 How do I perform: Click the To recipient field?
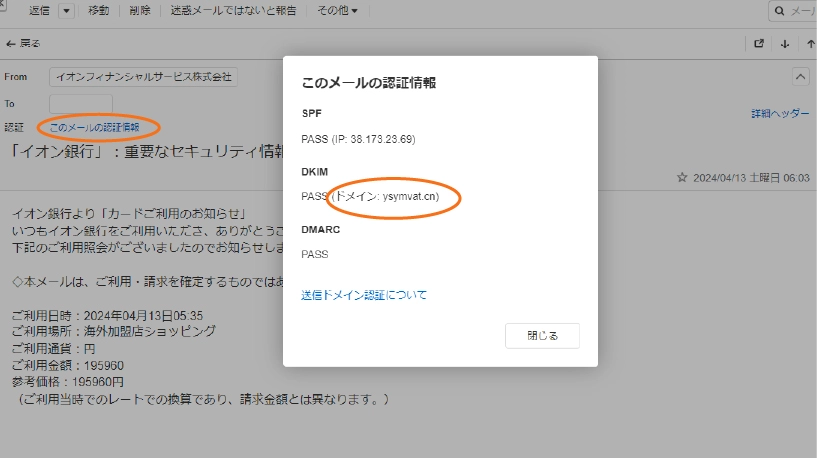[x=80, y=103]
